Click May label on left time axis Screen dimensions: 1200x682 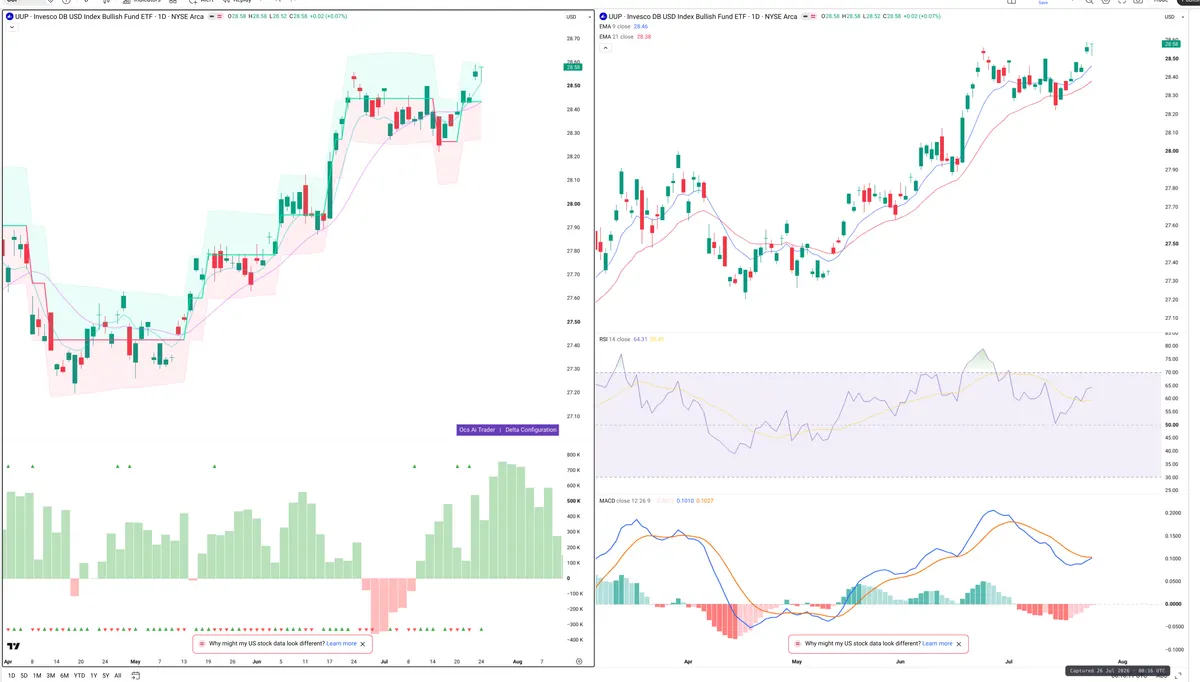[135, 661]
